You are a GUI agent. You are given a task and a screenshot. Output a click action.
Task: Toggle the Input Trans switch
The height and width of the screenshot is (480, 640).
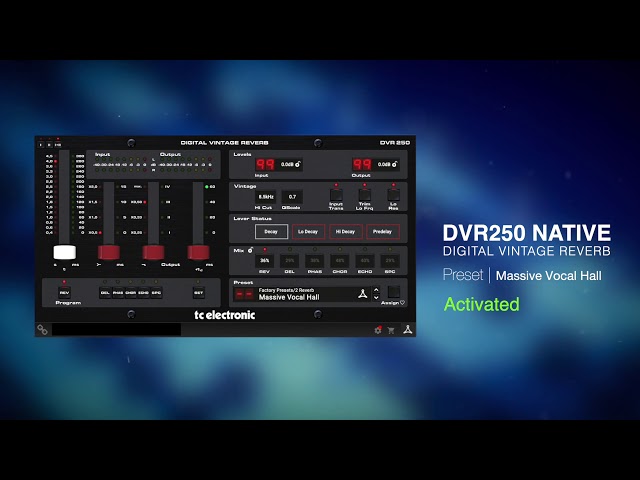click(336, 195)
